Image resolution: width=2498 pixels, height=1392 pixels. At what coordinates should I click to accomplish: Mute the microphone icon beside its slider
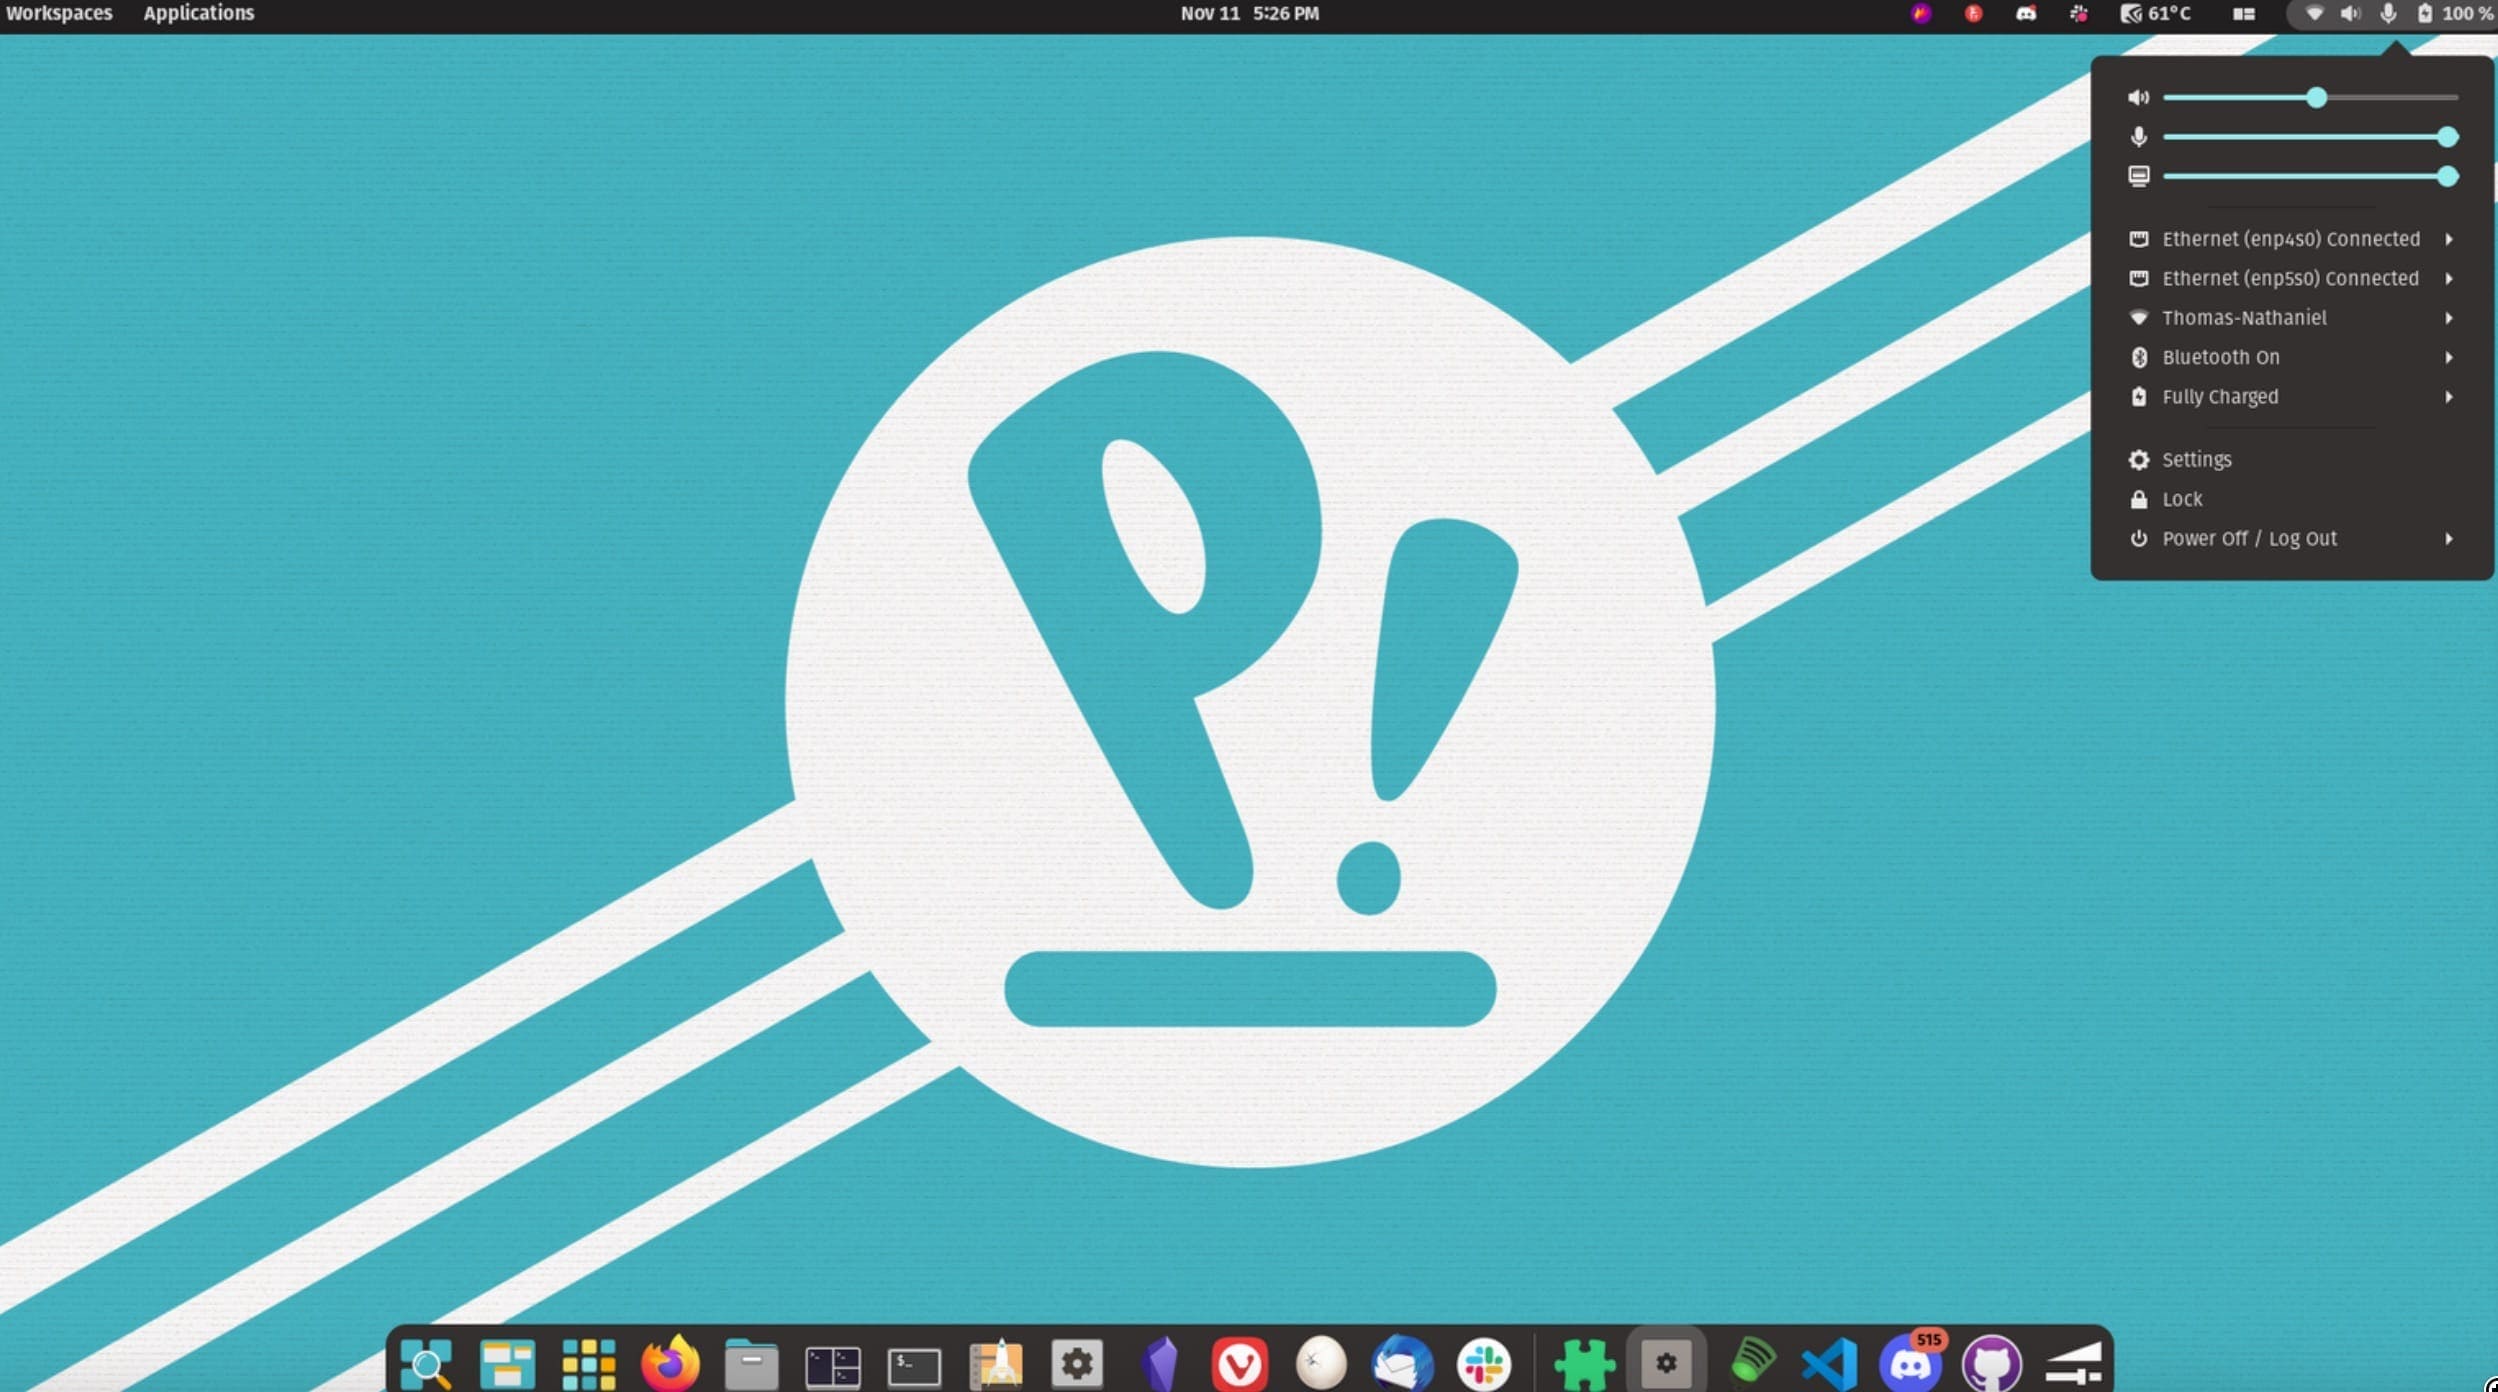click(x=2138, y=137)
